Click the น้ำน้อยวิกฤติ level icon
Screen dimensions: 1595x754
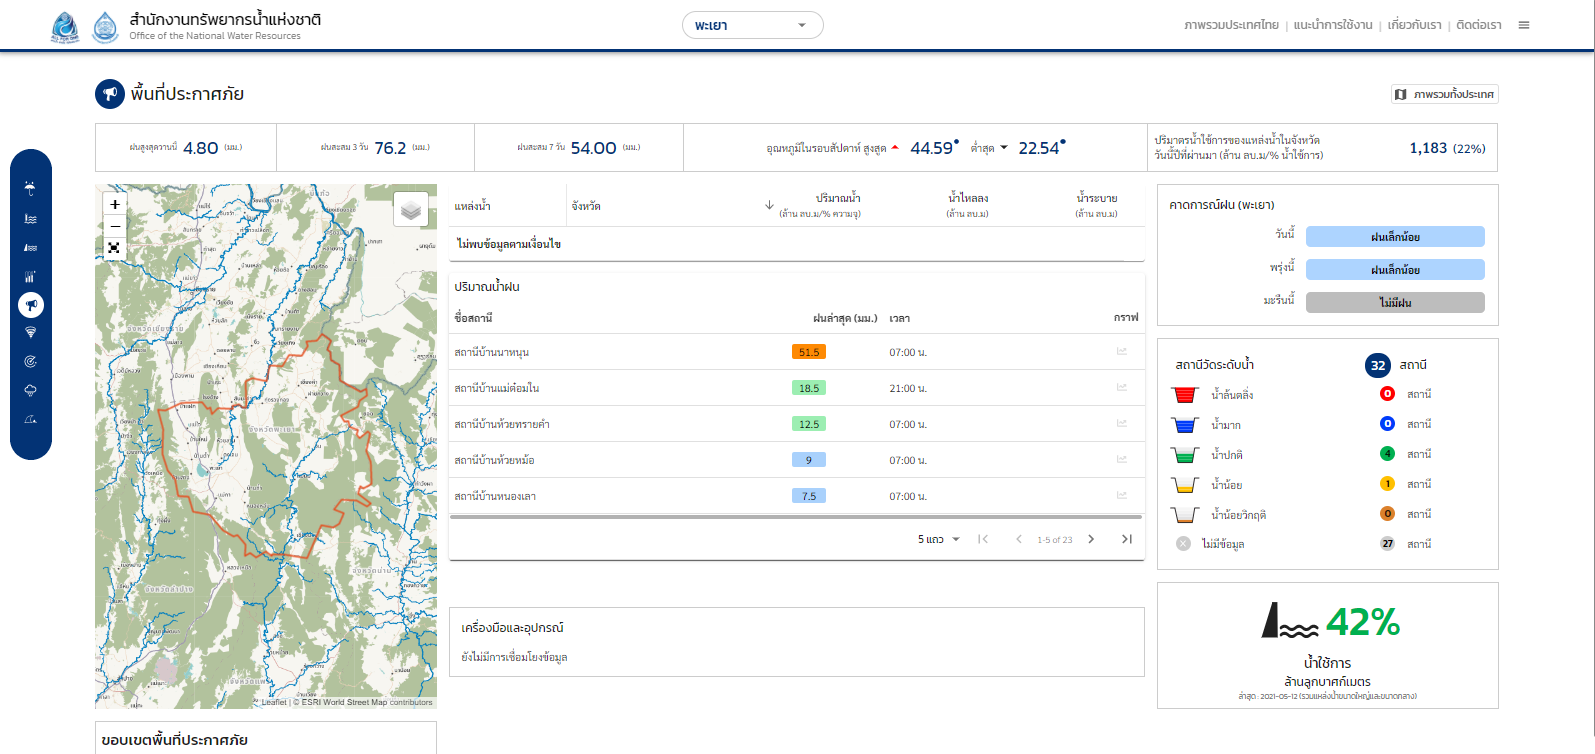coord(1184,514)
